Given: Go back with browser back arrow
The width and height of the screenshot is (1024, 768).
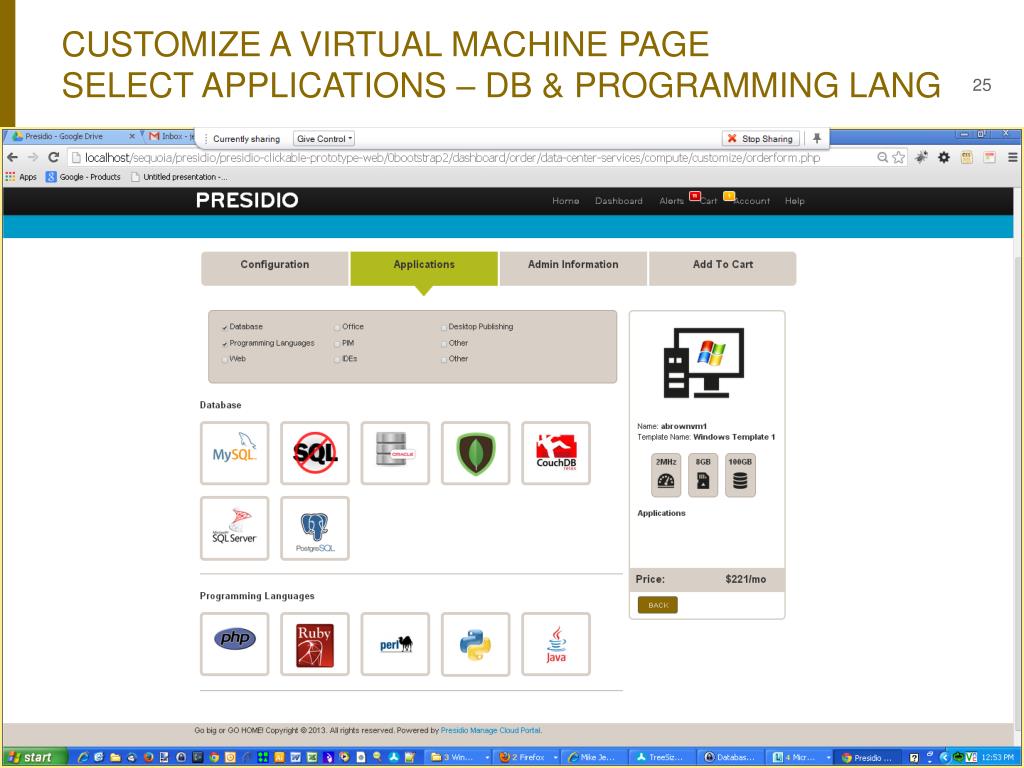Looking at the screenshot, I should click(x=12, y=157).
